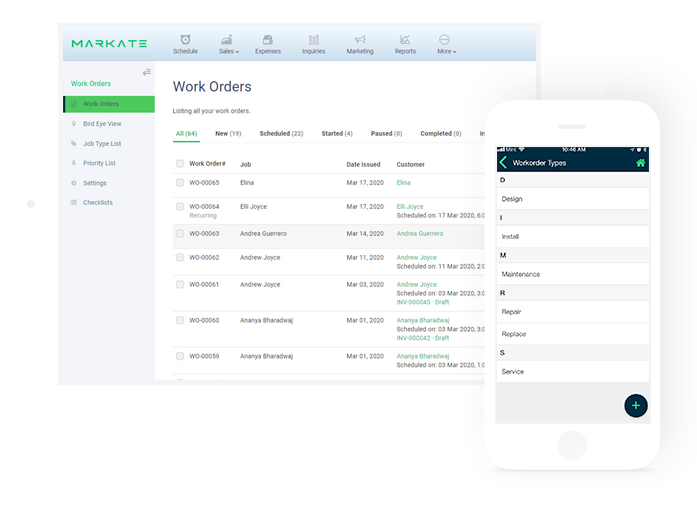Expand the More dropdown menu

pos(446,51)
